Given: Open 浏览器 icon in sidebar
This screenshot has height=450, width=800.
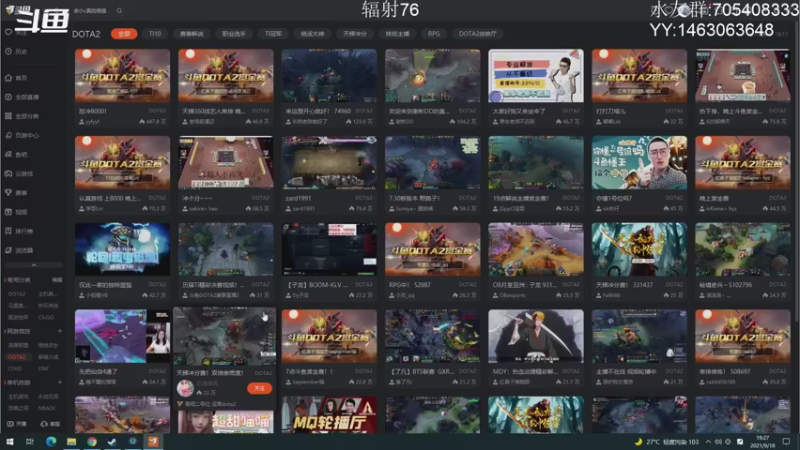Looking at the screenshot, I should click(8, 250).
